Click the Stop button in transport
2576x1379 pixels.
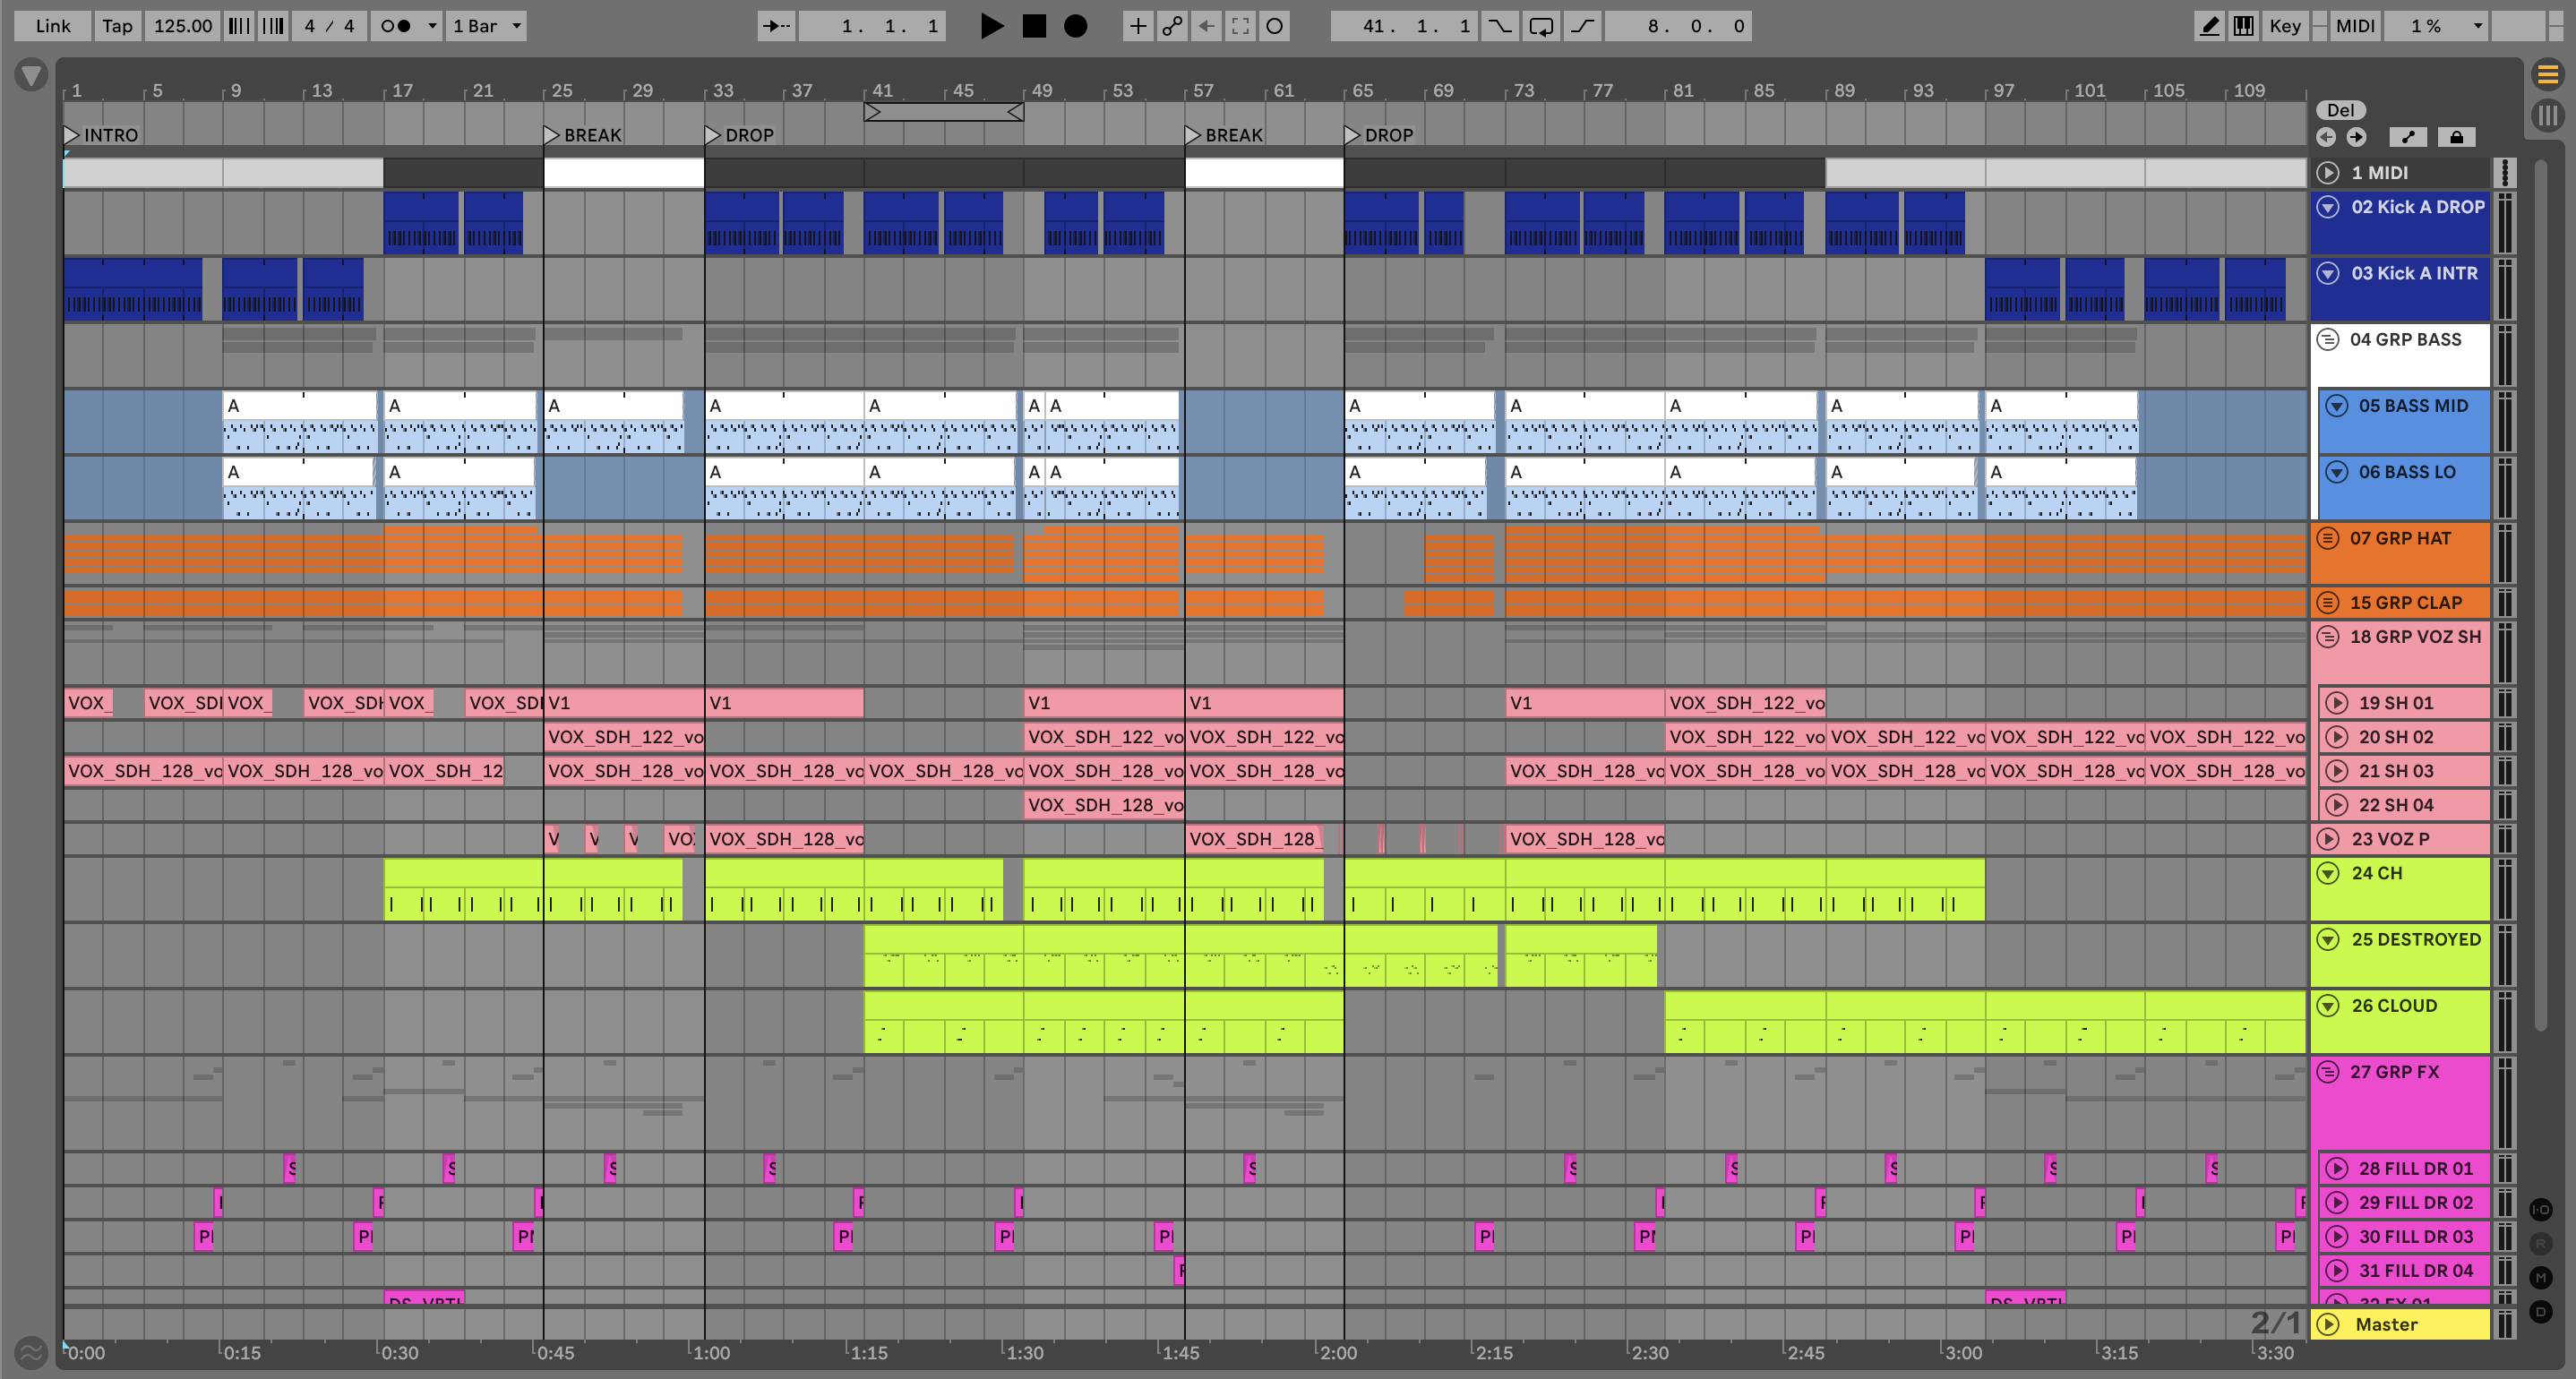[x=1034, y=26]
